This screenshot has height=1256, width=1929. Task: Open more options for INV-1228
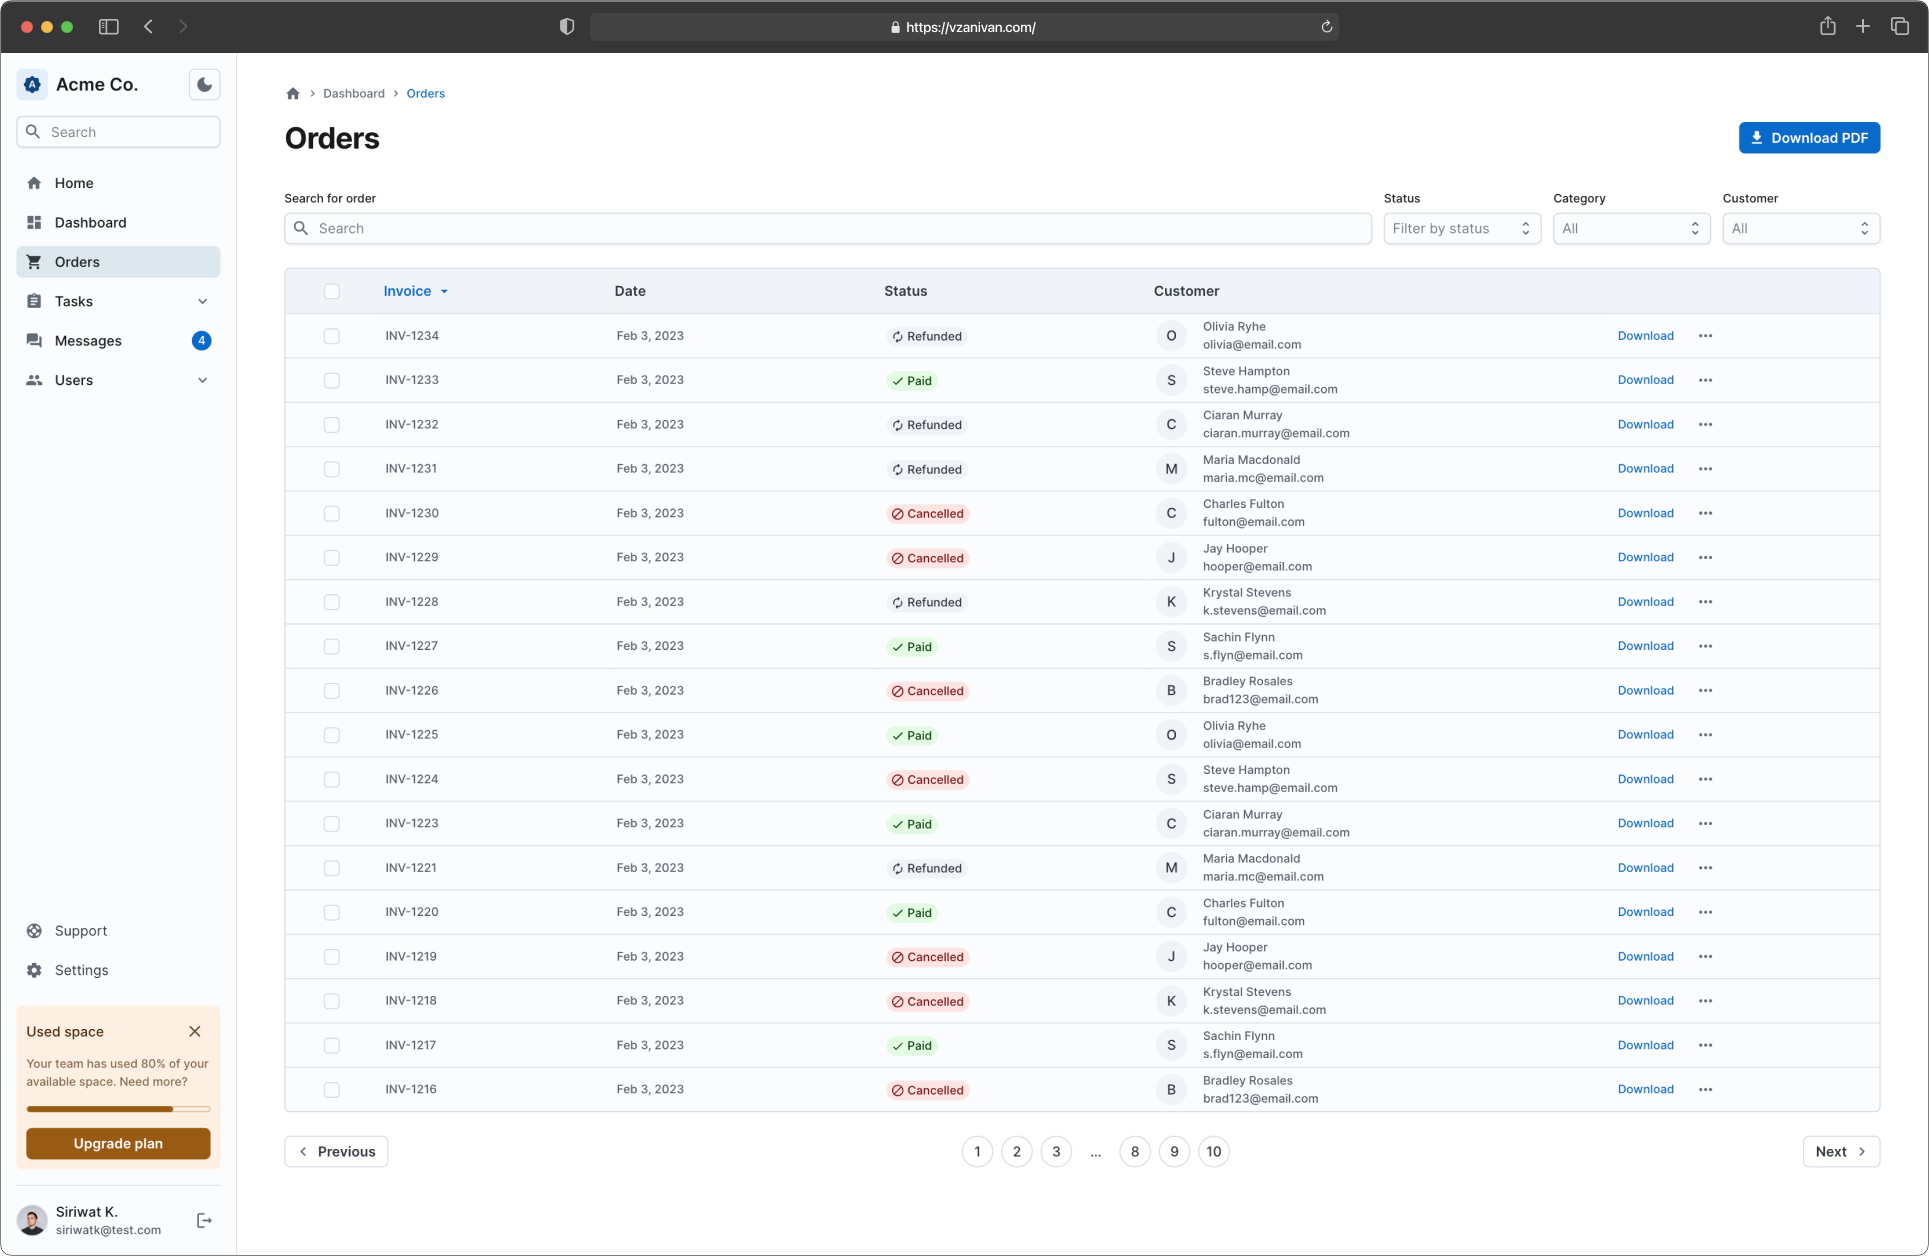(1705, 602)
